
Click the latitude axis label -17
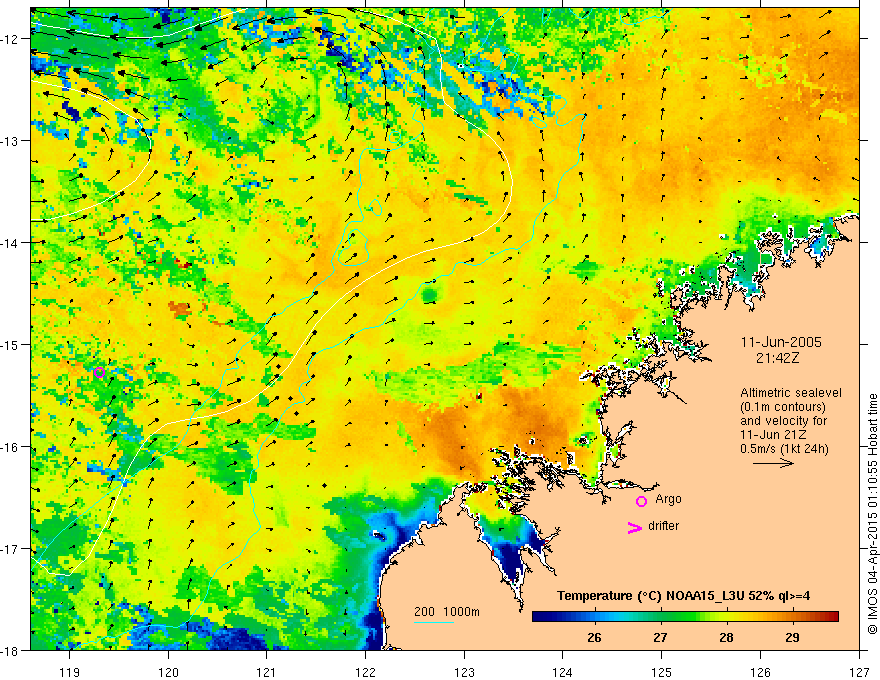(x=10, y=549)
